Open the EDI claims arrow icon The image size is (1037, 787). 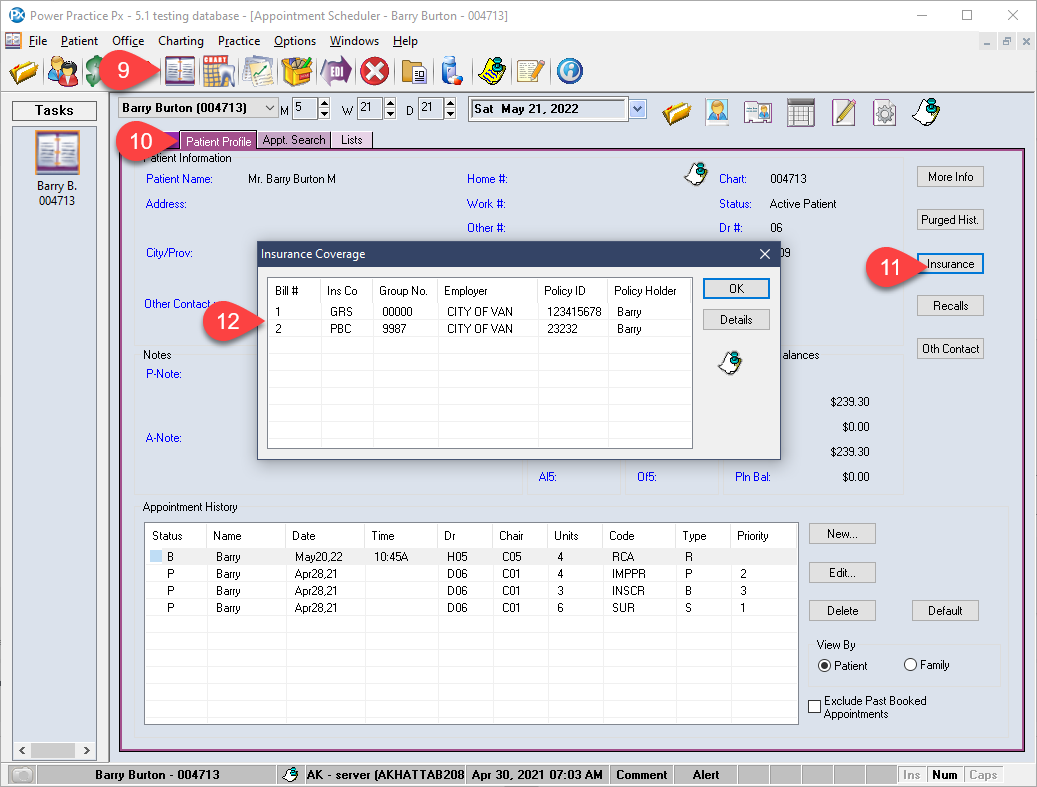click(x=336, y=71)
